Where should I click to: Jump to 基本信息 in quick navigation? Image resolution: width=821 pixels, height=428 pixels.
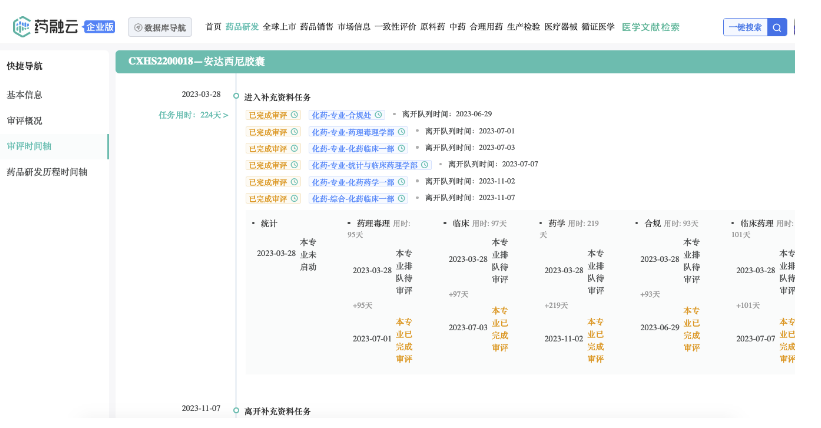point(24,95)
